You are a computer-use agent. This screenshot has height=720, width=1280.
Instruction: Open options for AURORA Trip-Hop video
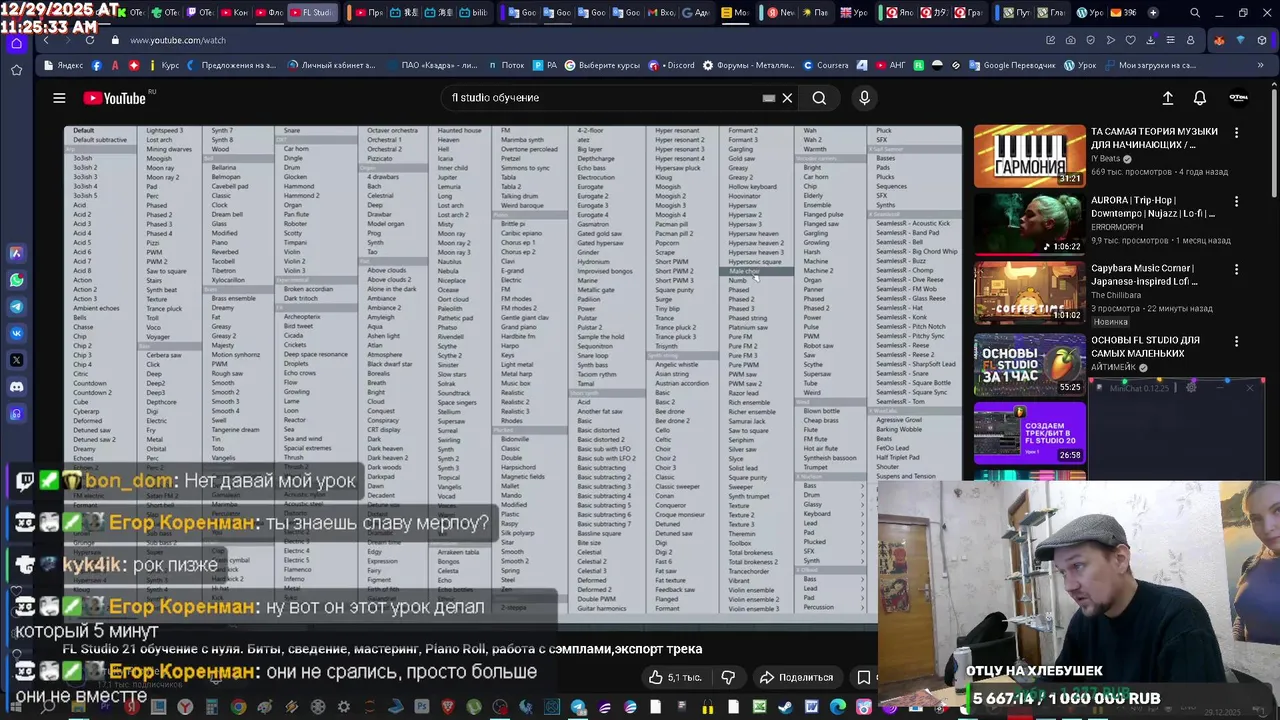coord(1236,201)
